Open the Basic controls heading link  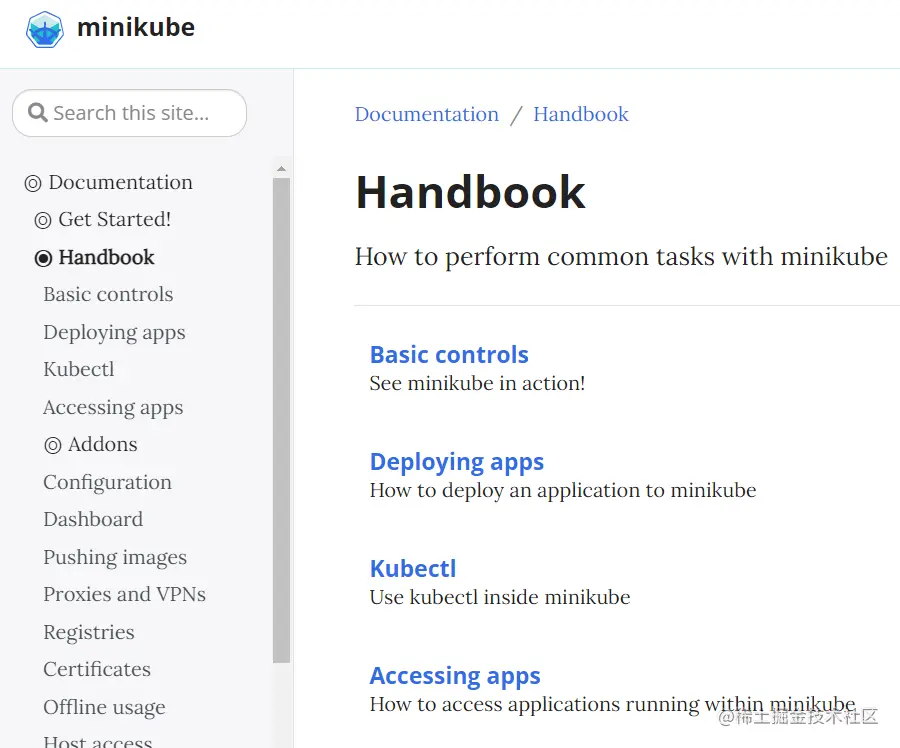pos(449,355)
